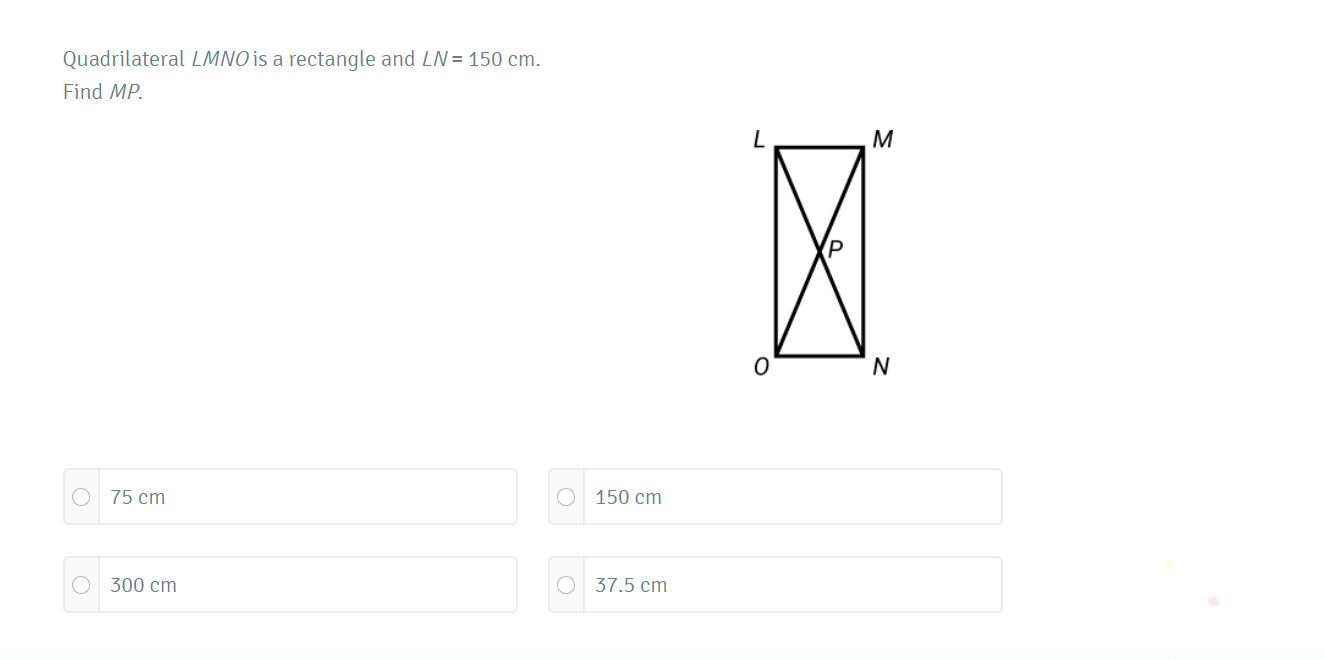This screenshot has height=660, width=1325.
Task: Click the question text about quadrilateral LMNO
Action: coord(300,58)
